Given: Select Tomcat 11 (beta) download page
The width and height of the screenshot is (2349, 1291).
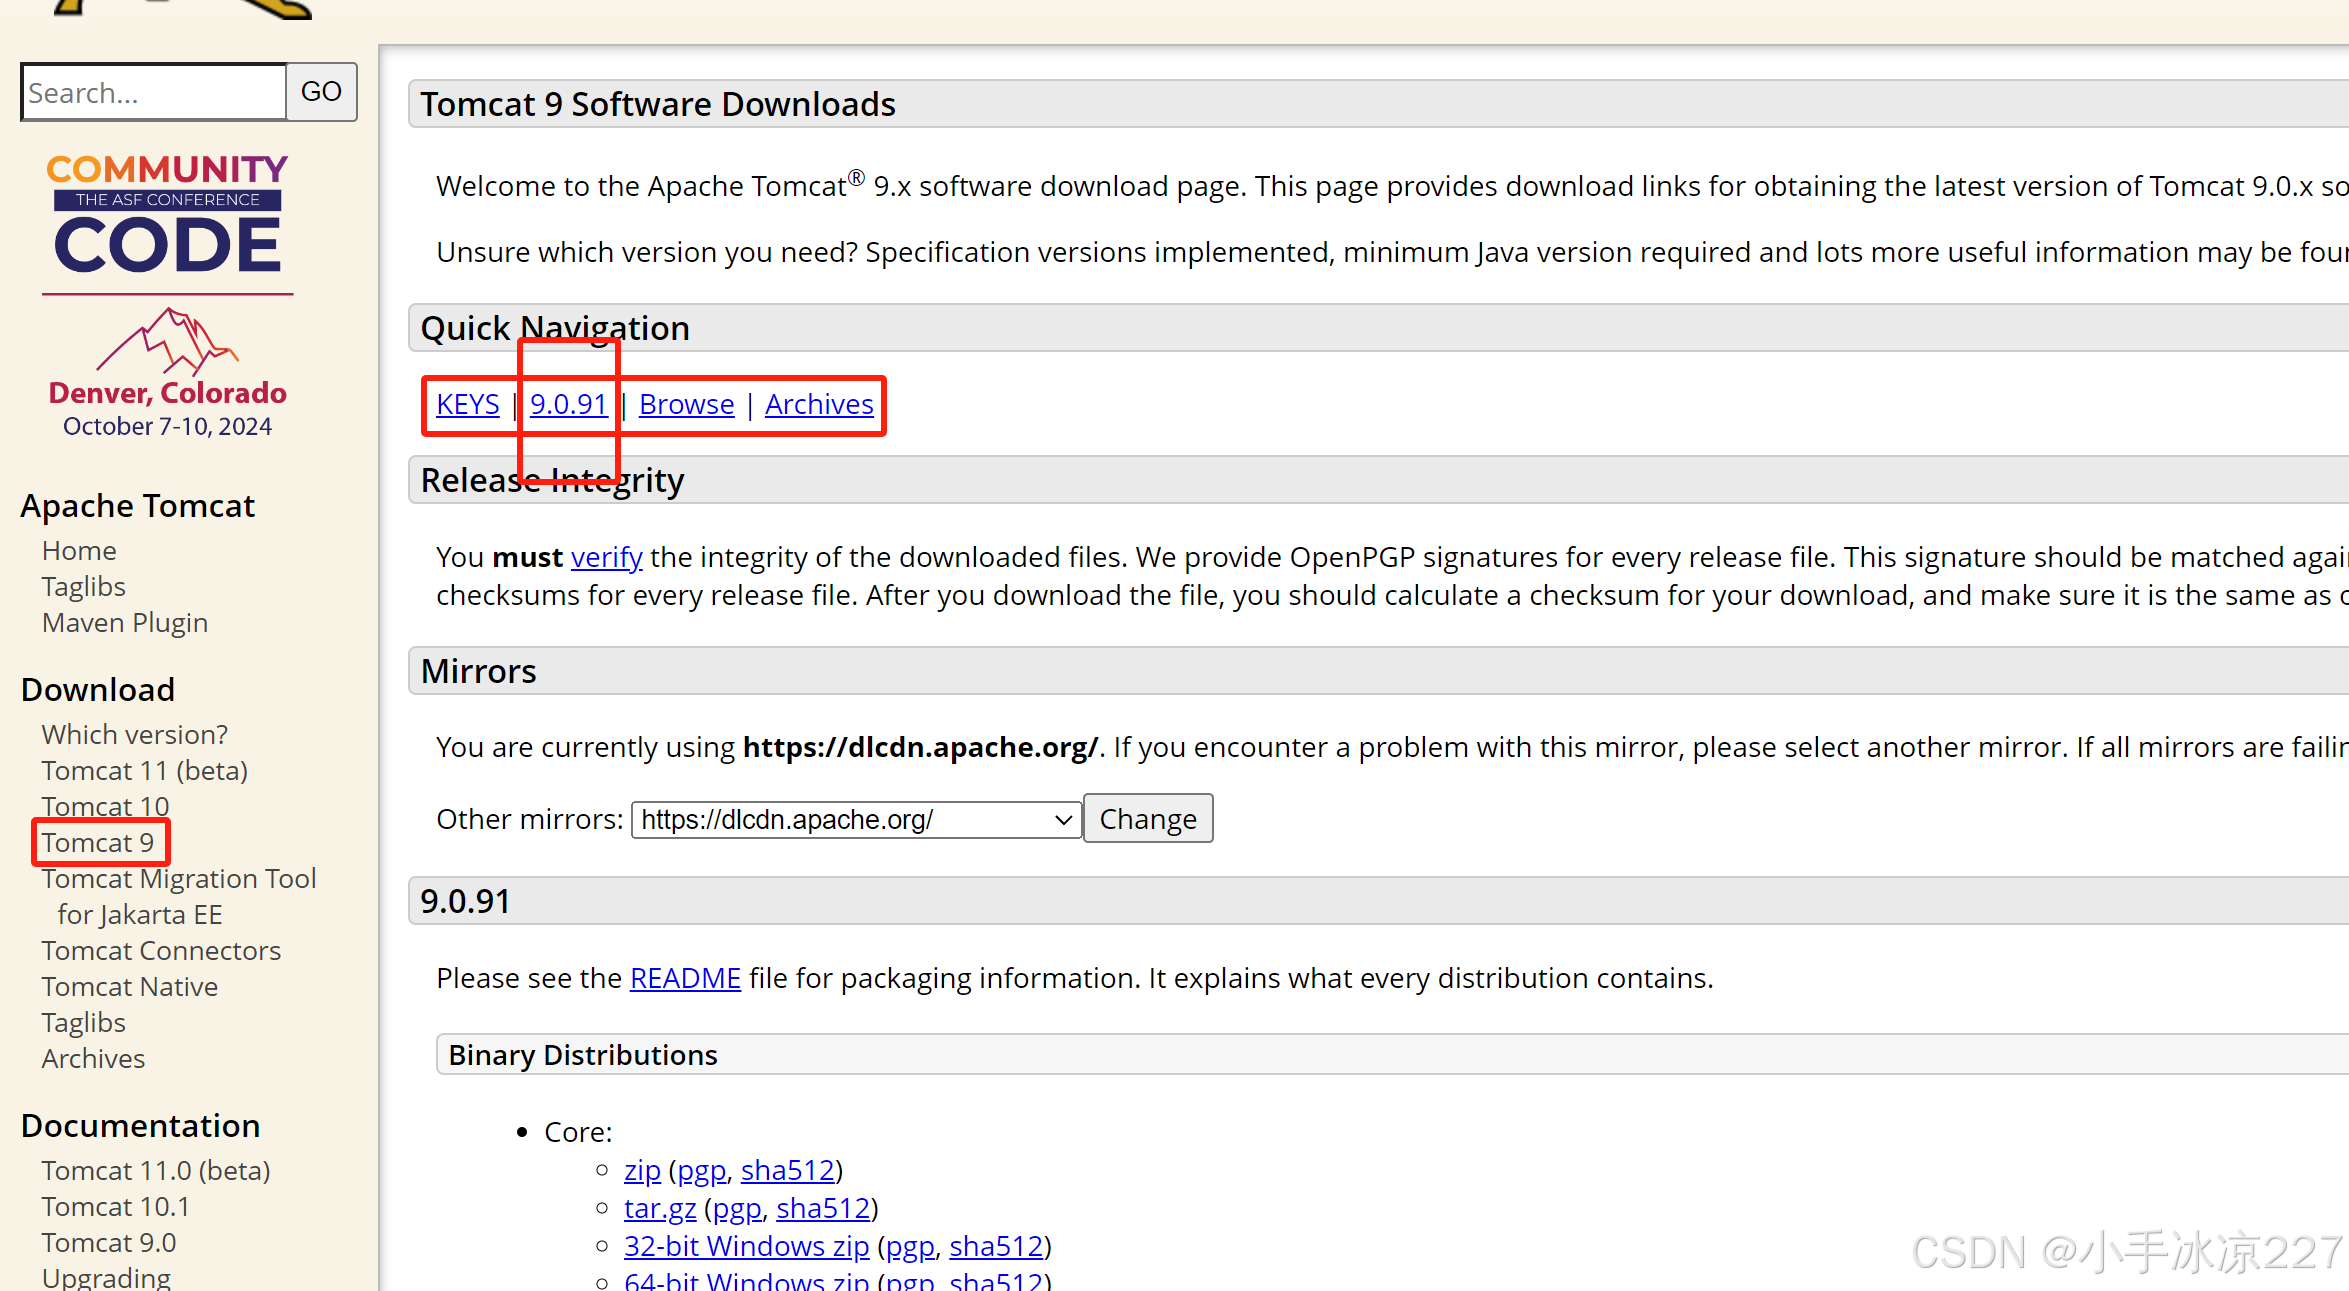Looking at the screenshot, I should [145, 770].
